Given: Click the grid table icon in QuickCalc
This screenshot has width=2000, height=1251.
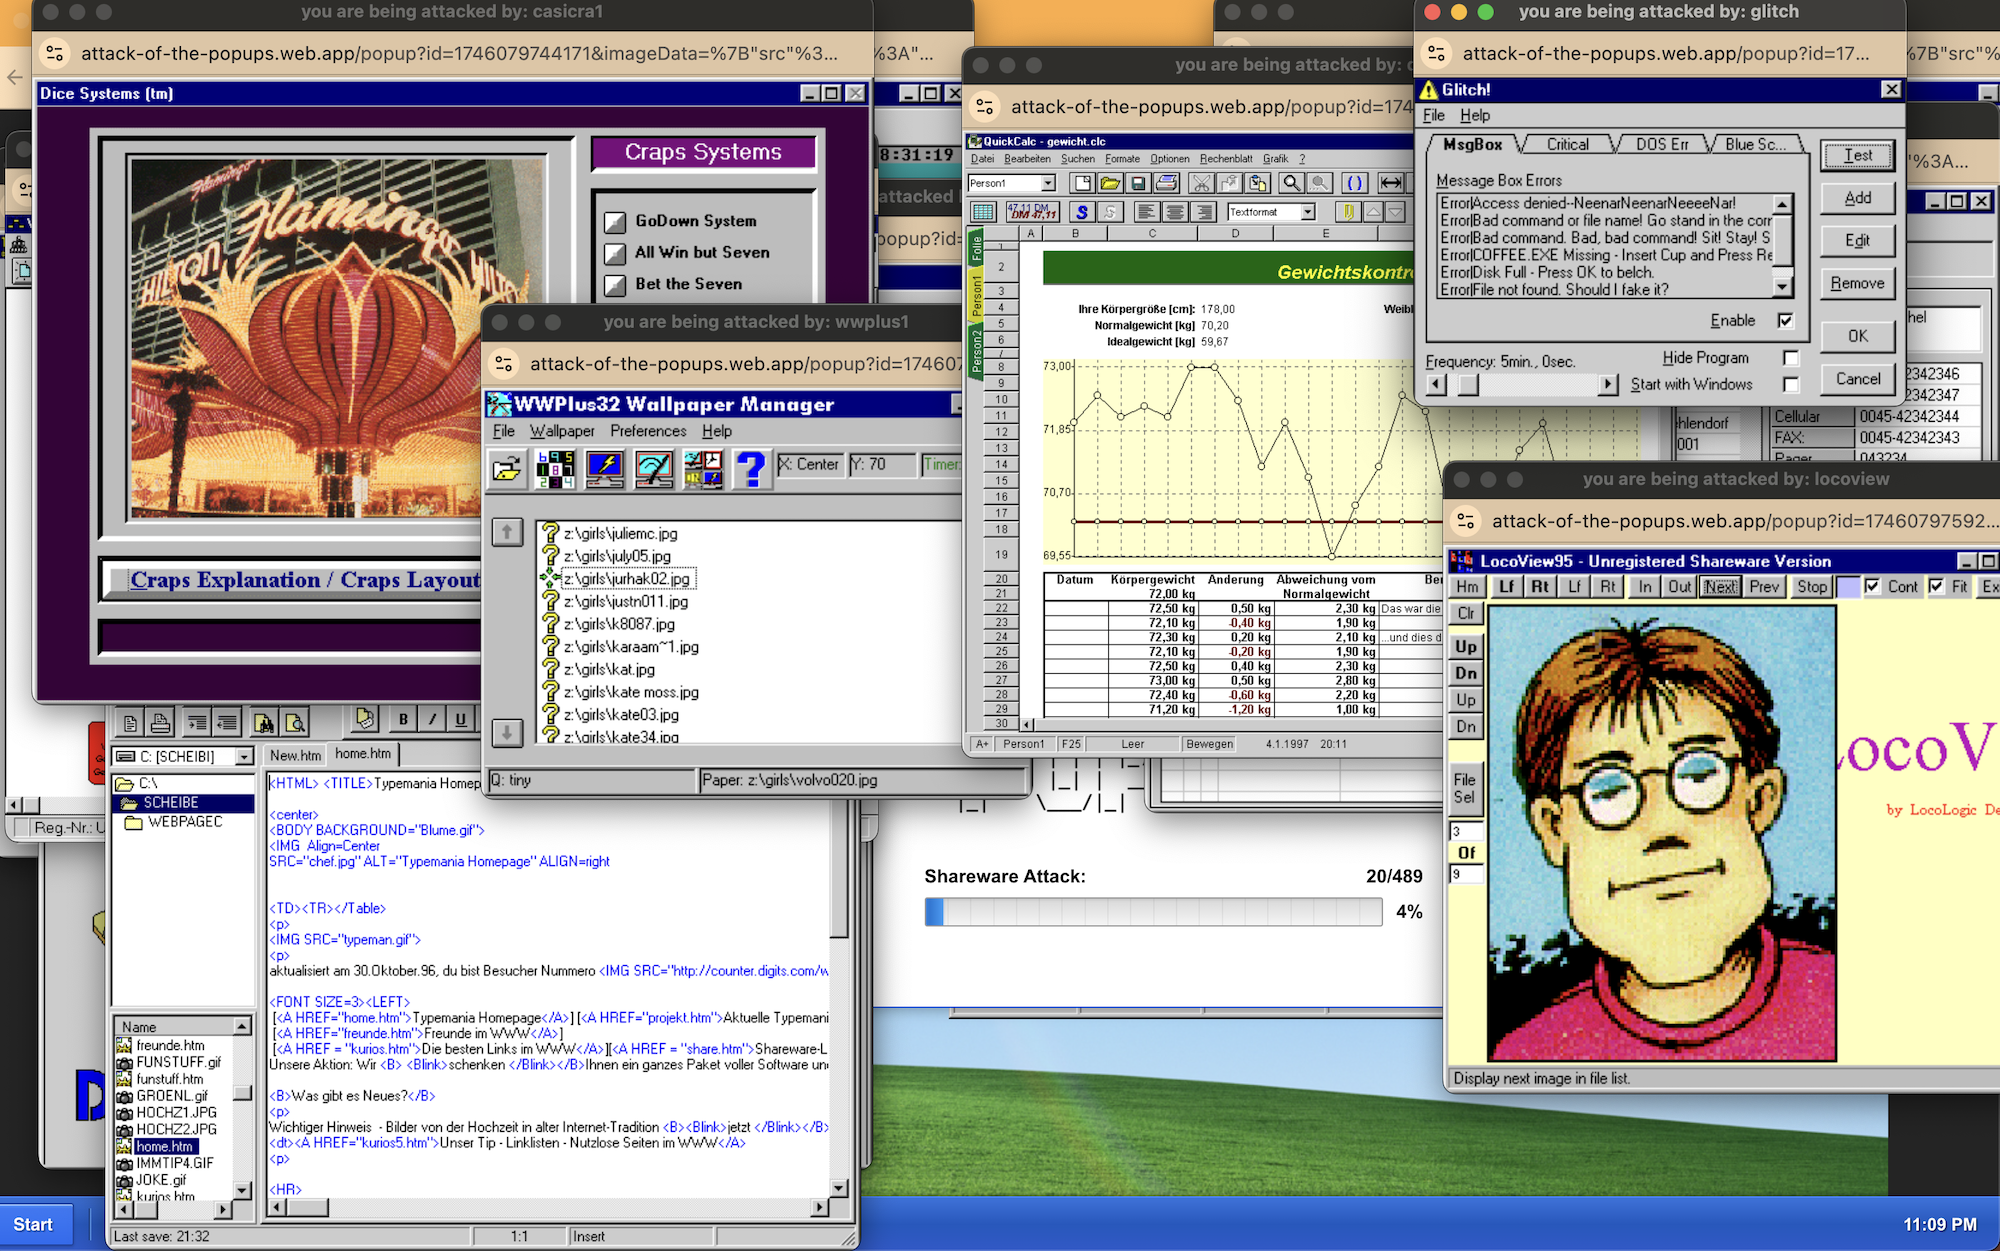Looking at the screenshot, I should 983,212.
